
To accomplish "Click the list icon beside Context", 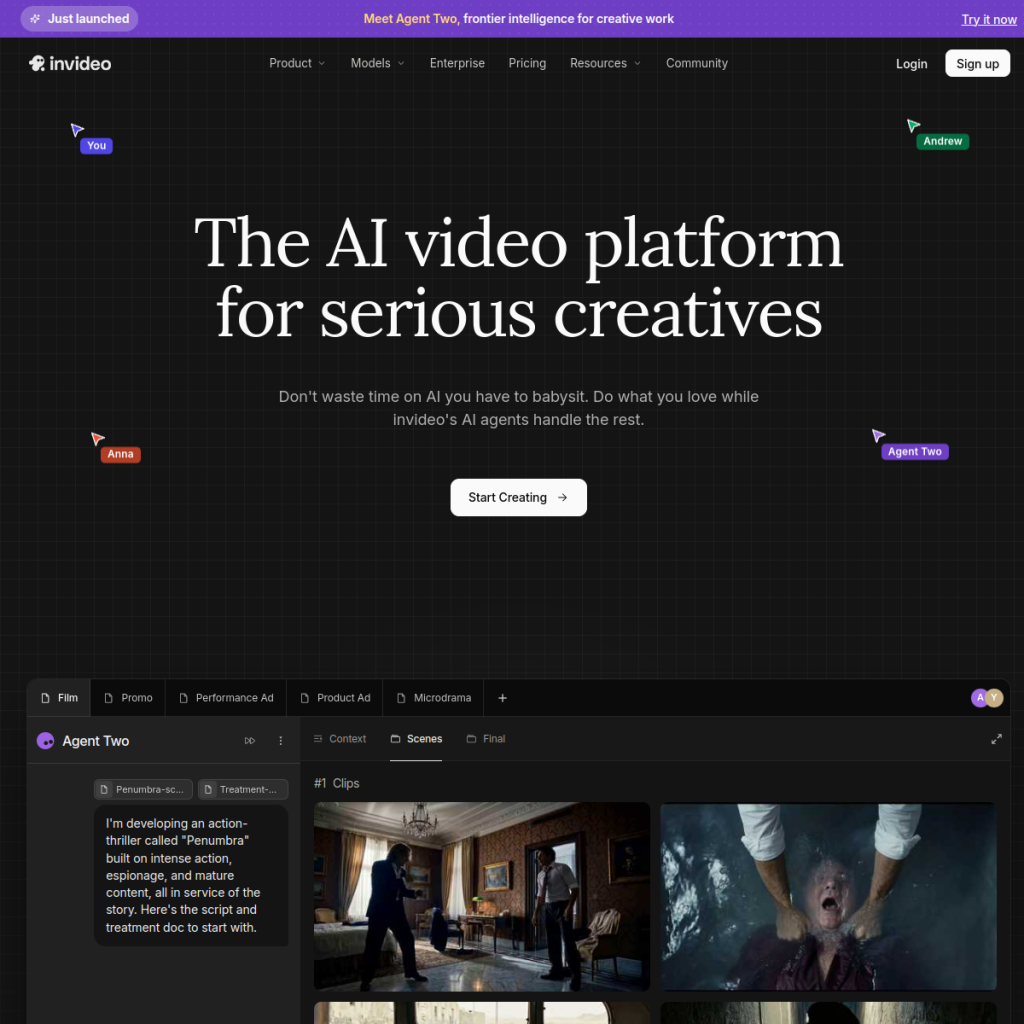I will [318, 739].
